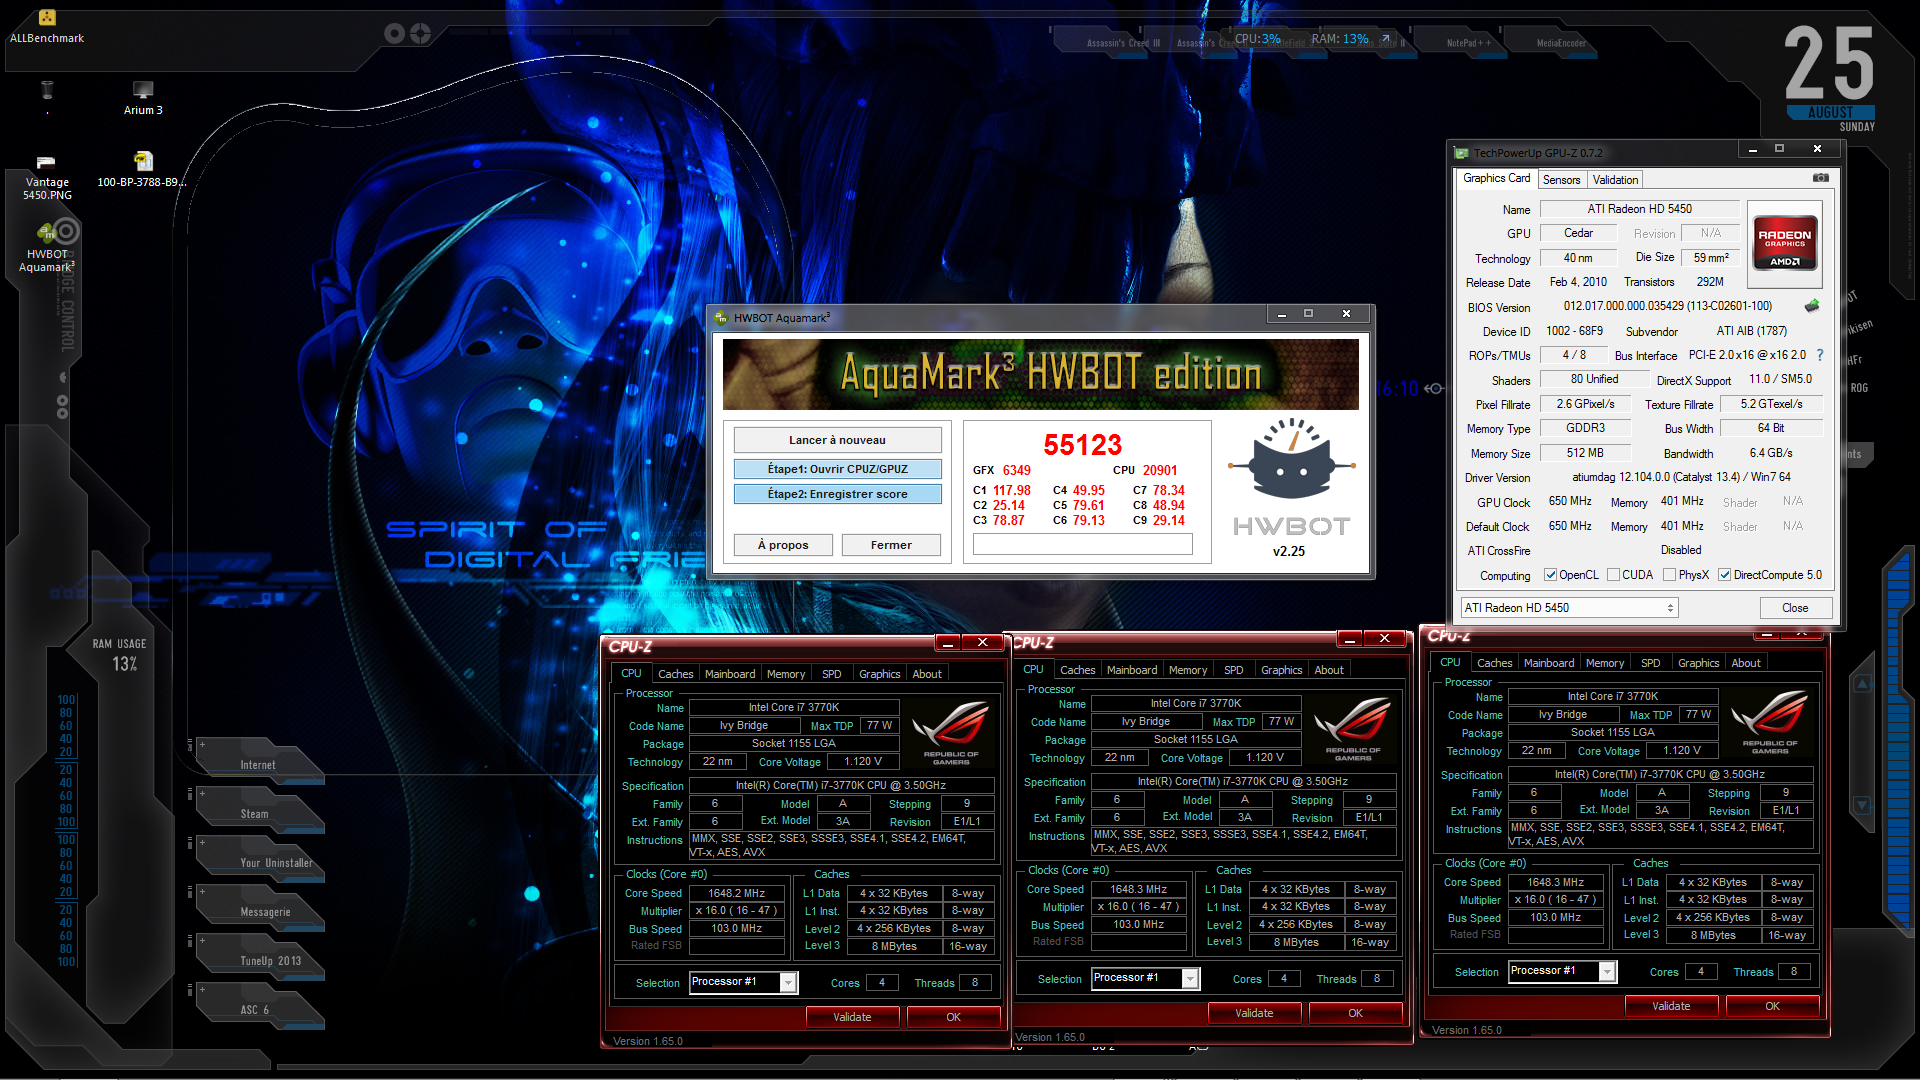
Task: Click the RAM USAGE 13% gauge widget
Action: [x=120, y=655]
